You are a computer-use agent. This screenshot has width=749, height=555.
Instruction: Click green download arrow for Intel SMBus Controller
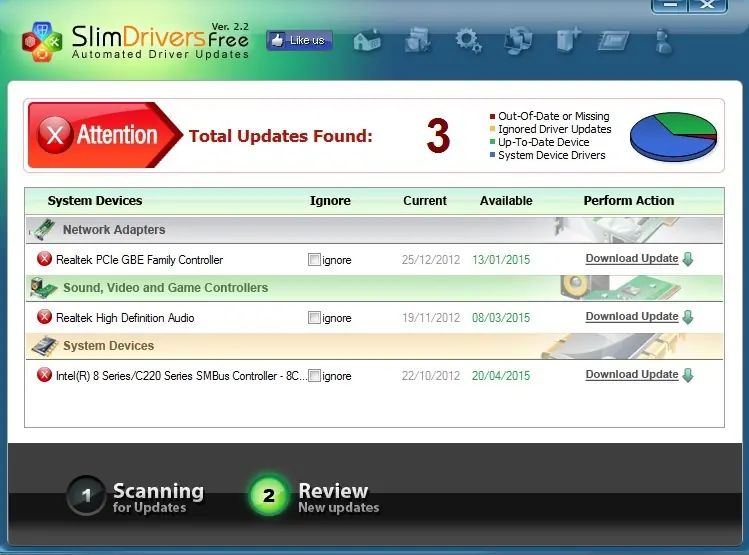pos(688,375)
